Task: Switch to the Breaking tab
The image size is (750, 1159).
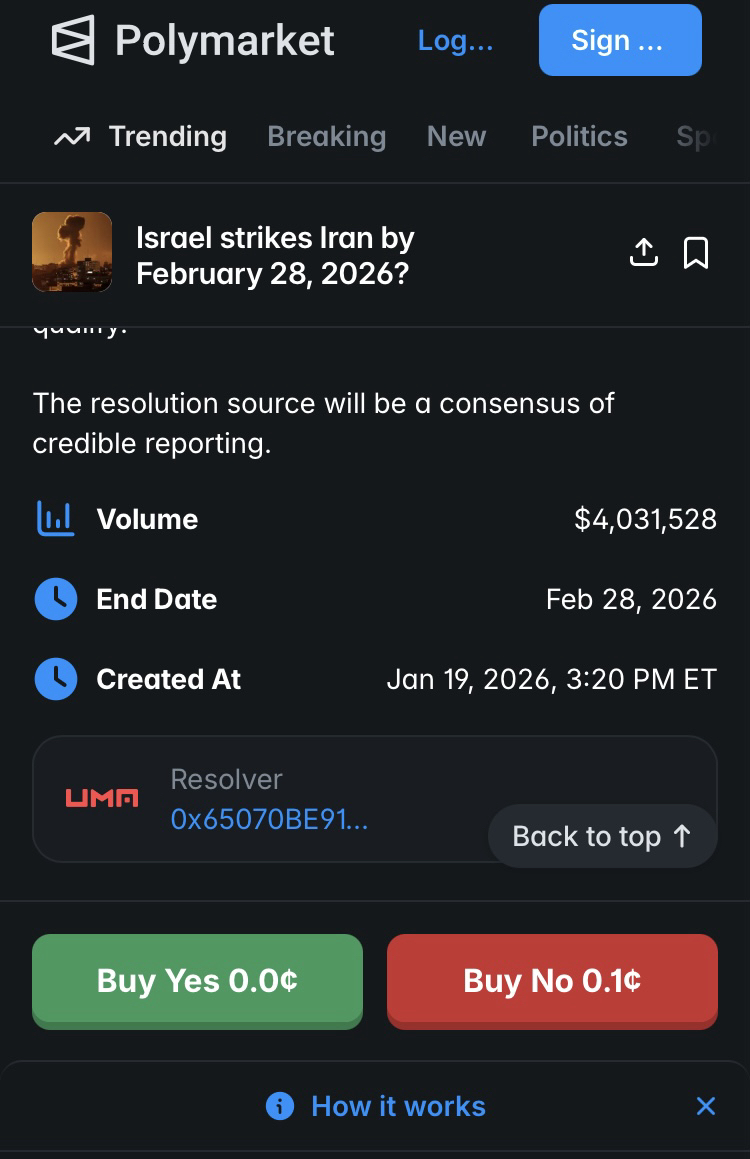Action: click(326, 136)
